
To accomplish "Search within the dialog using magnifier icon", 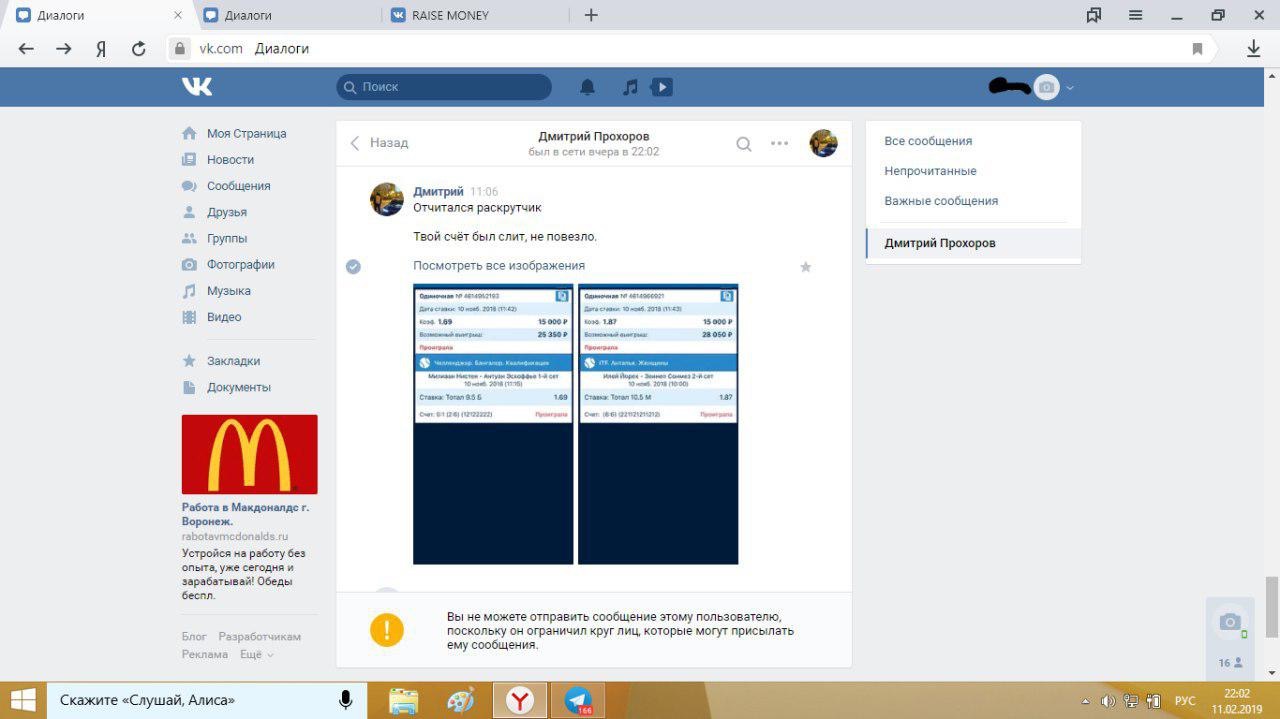I will pos(744,143).
